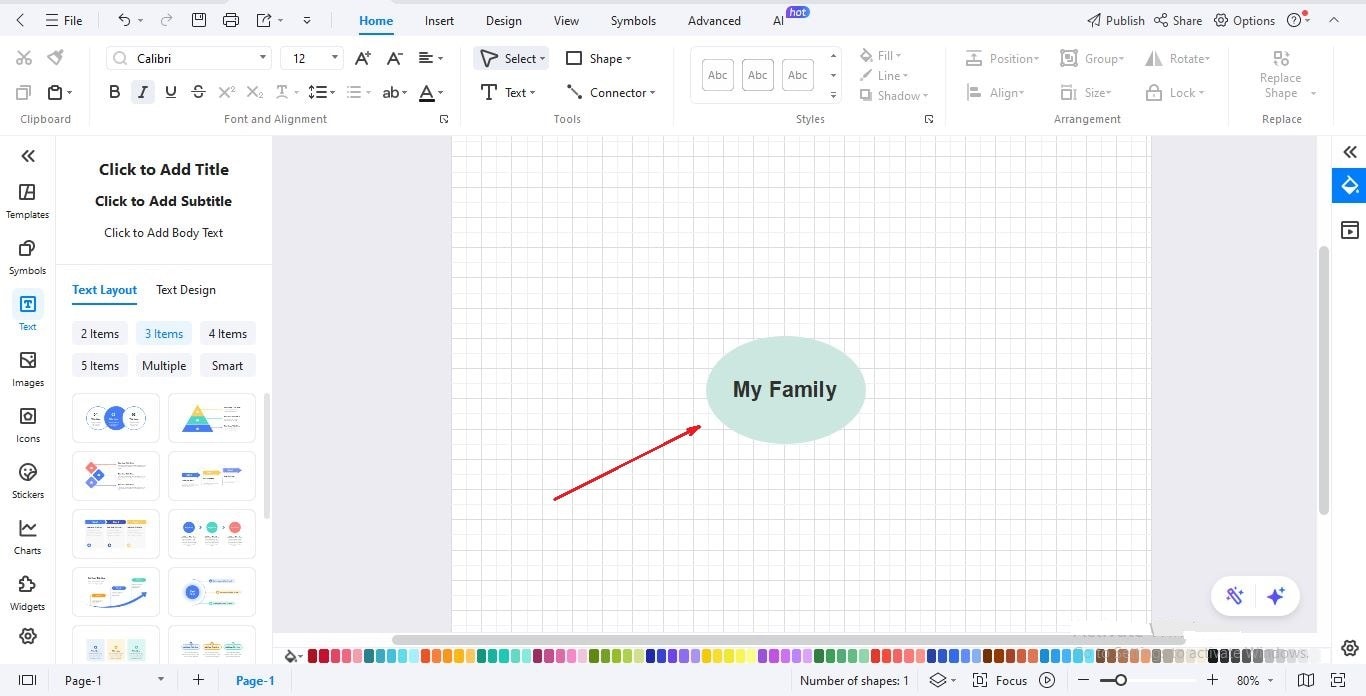Select the My Family ellipse shape
1366x696 pixels.
(786, 390)
